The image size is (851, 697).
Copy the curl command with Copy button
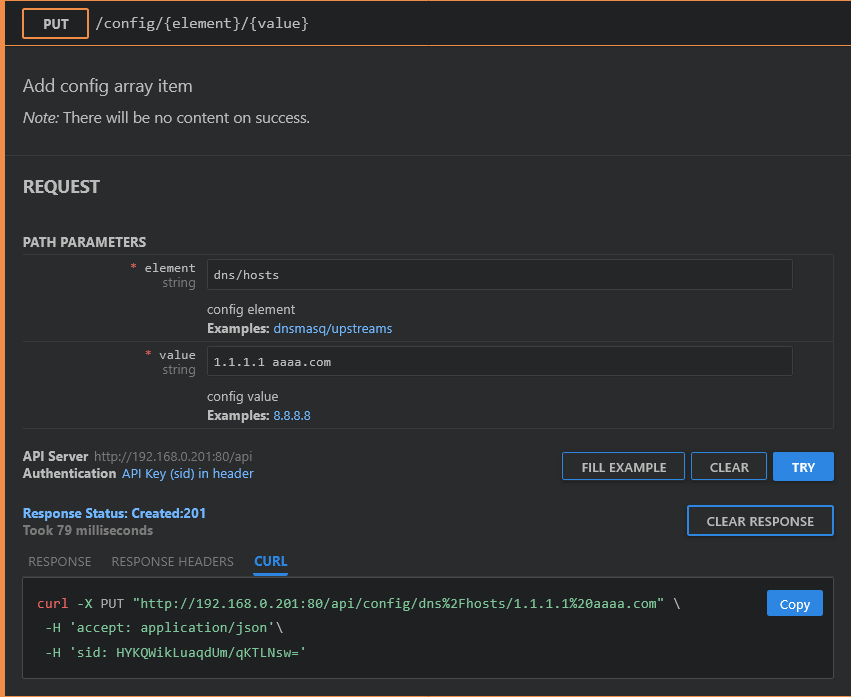click(x=794, y=604)
